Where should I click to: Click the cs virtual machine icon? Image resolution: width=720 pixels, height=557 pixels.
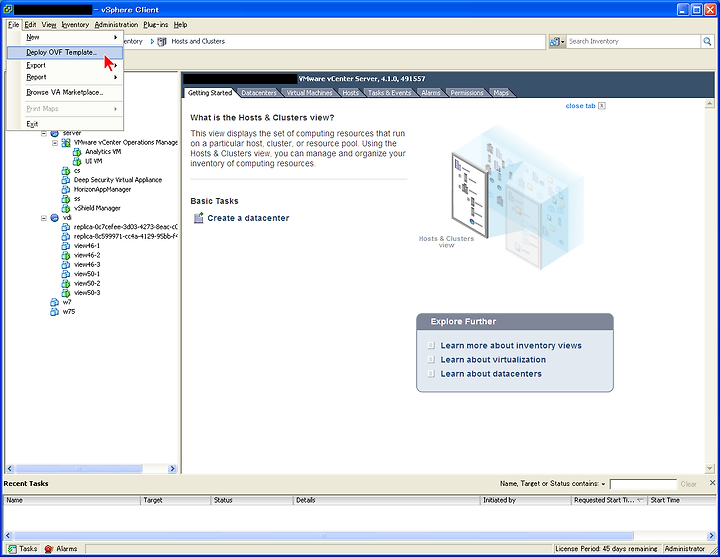click(x=66, y=171)
